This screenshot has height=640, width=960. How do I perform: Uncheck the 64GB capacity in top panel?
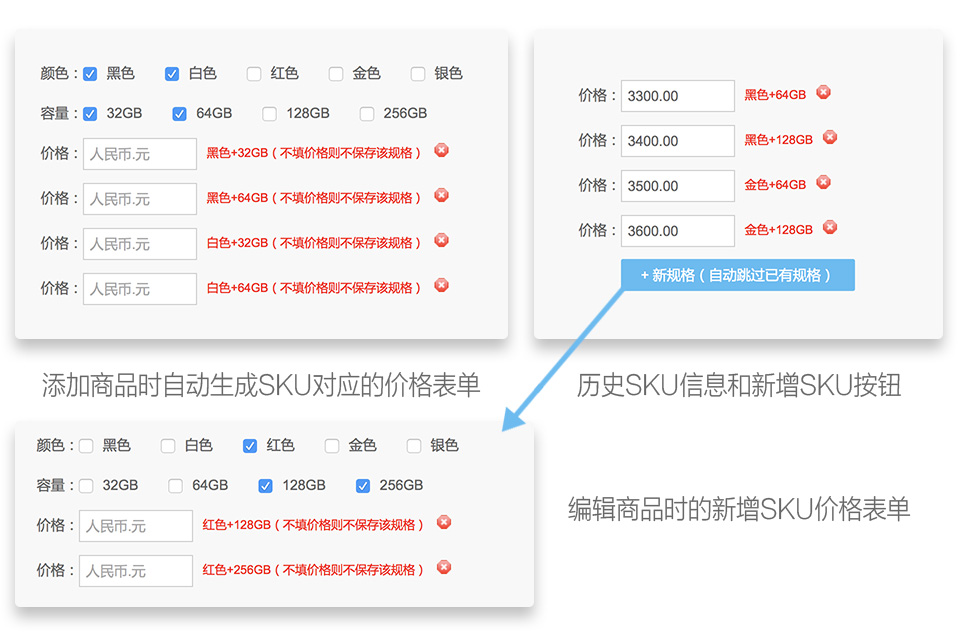(179, 113)
